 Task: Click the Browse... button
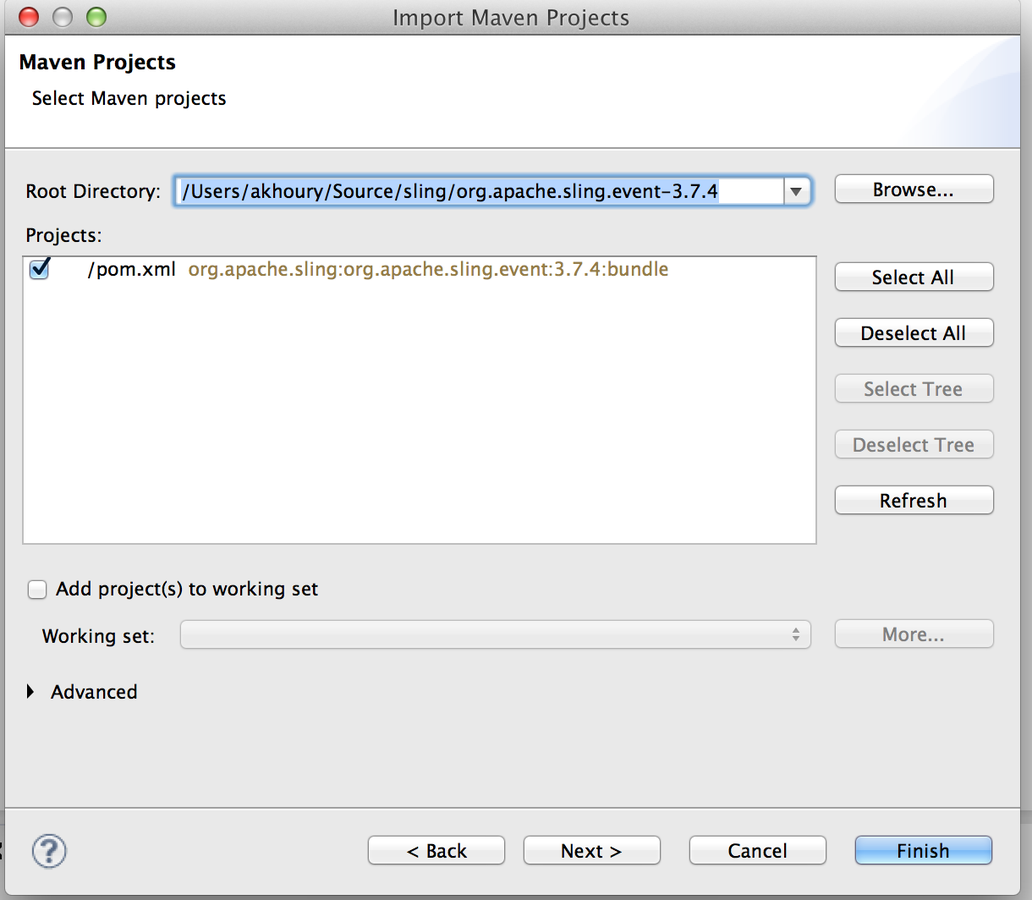[914, 190]
